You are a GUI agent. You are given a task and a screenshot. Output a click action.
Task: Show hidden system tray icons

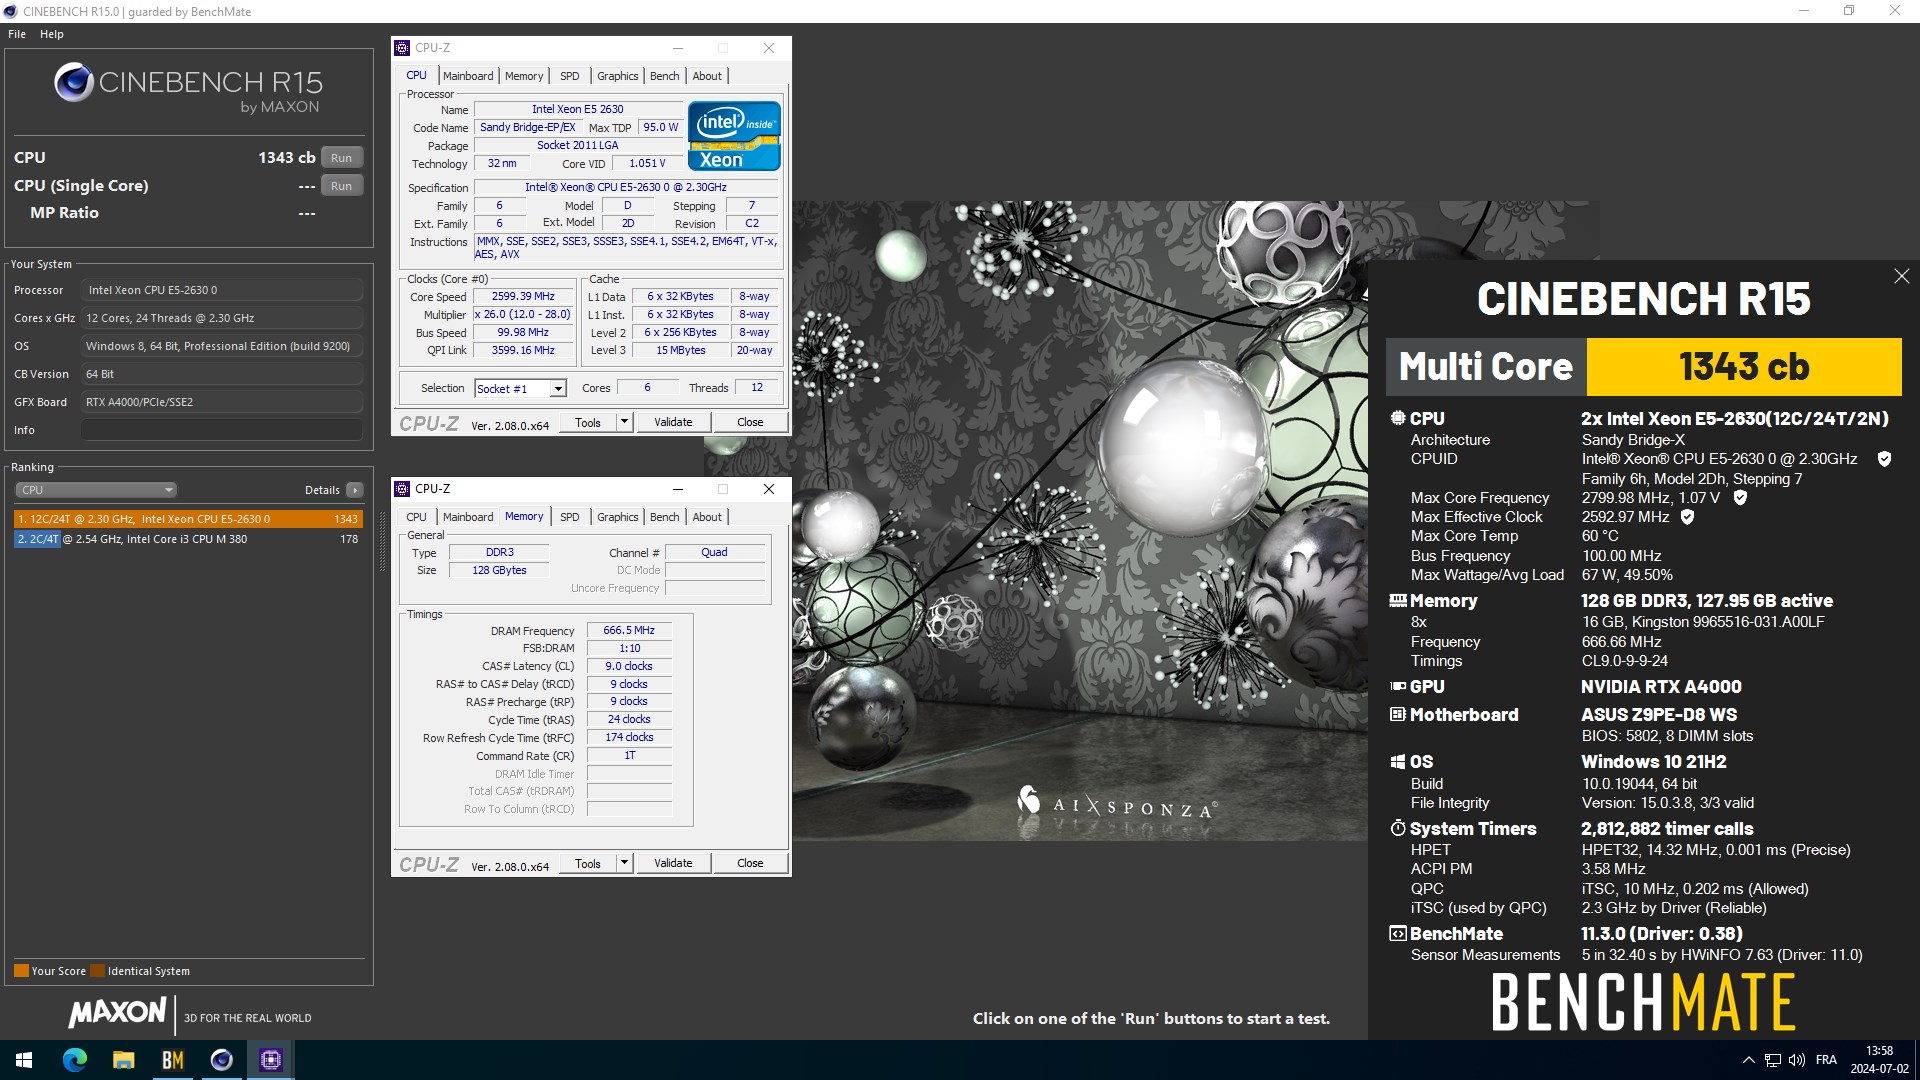pos(1748,1060)
